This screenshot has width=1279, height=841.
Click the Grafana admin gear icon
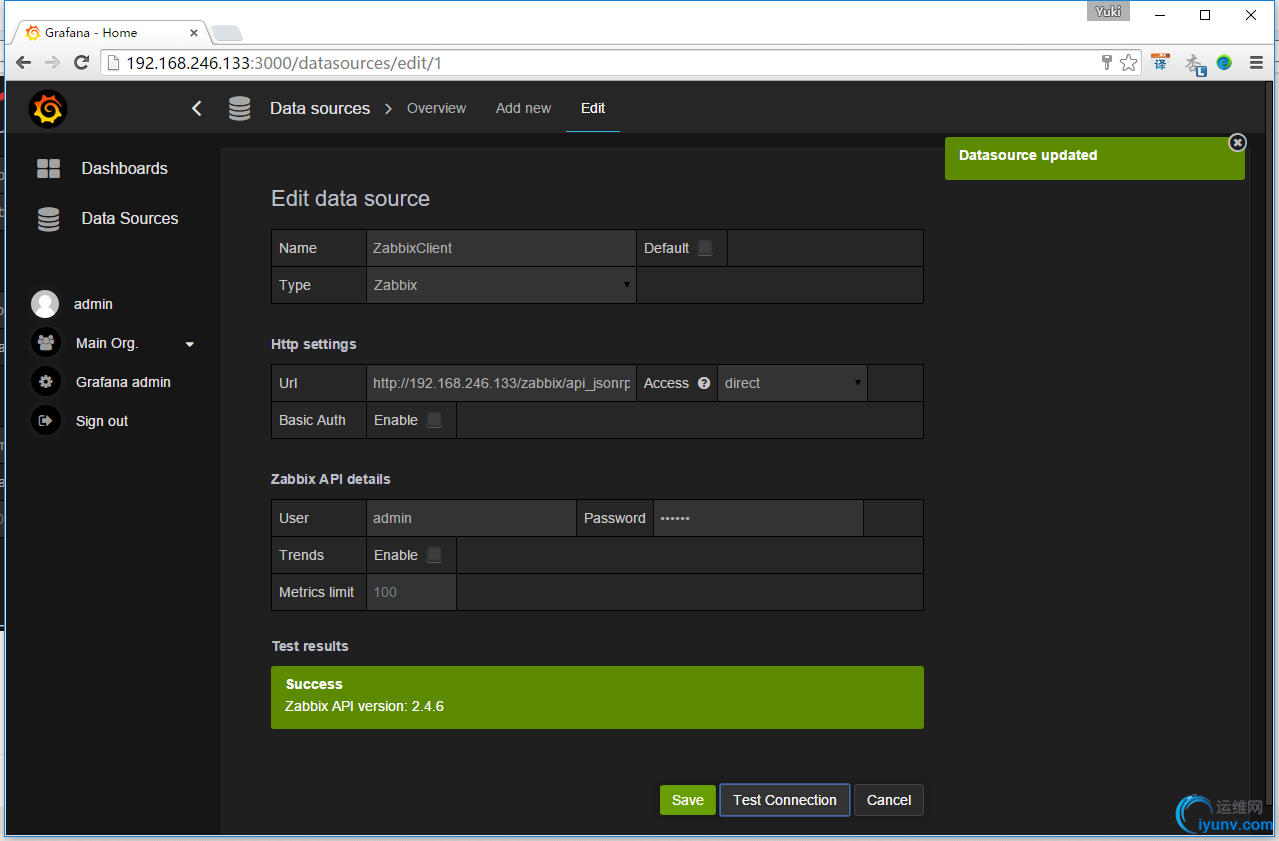pyautogui.click(x=45, y=382)
